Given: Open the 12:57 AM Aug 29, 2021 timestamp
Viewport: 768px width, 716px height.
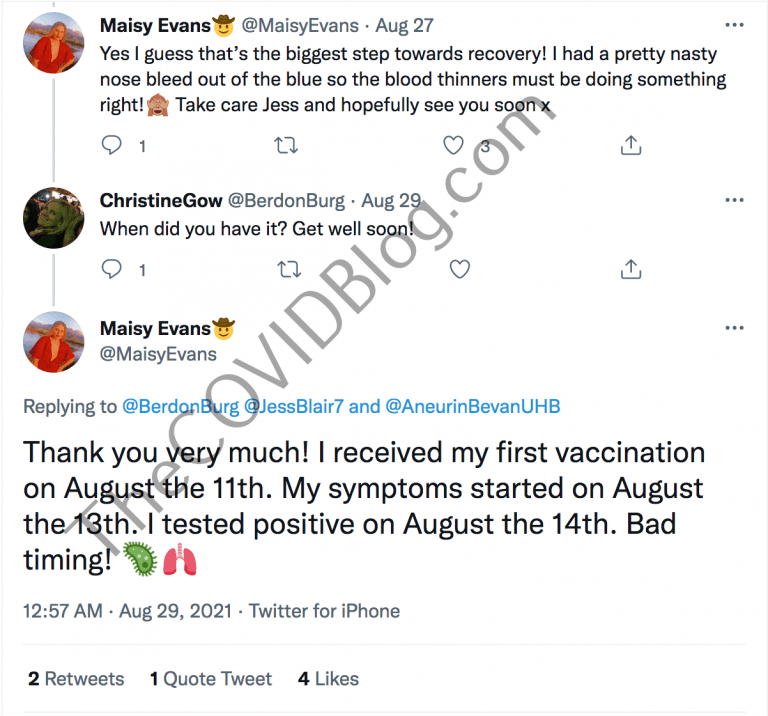Looking at the screenshot, I should click(127, 611).
